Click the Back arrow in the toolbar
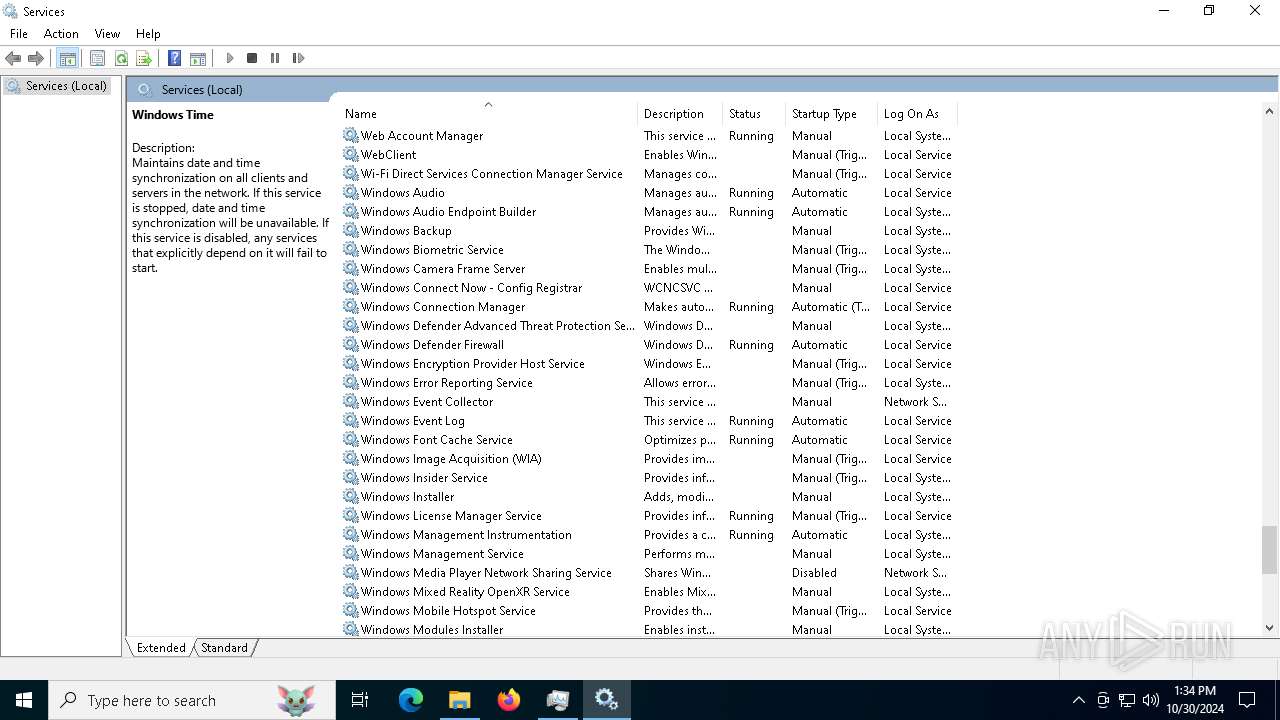The height and width of the screenshot is (720, 1280). (13, 58)
